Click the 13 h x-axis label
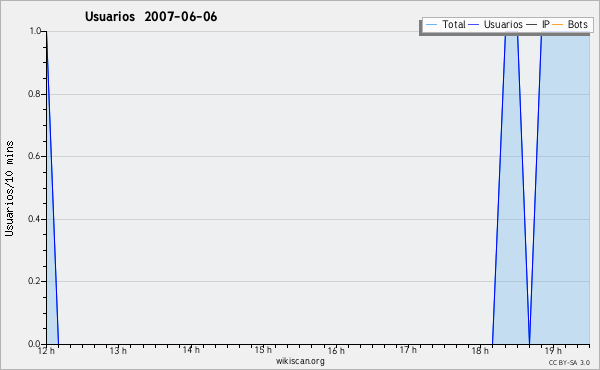The height and width of the screenshot is (370, 600). coord(118,350)
